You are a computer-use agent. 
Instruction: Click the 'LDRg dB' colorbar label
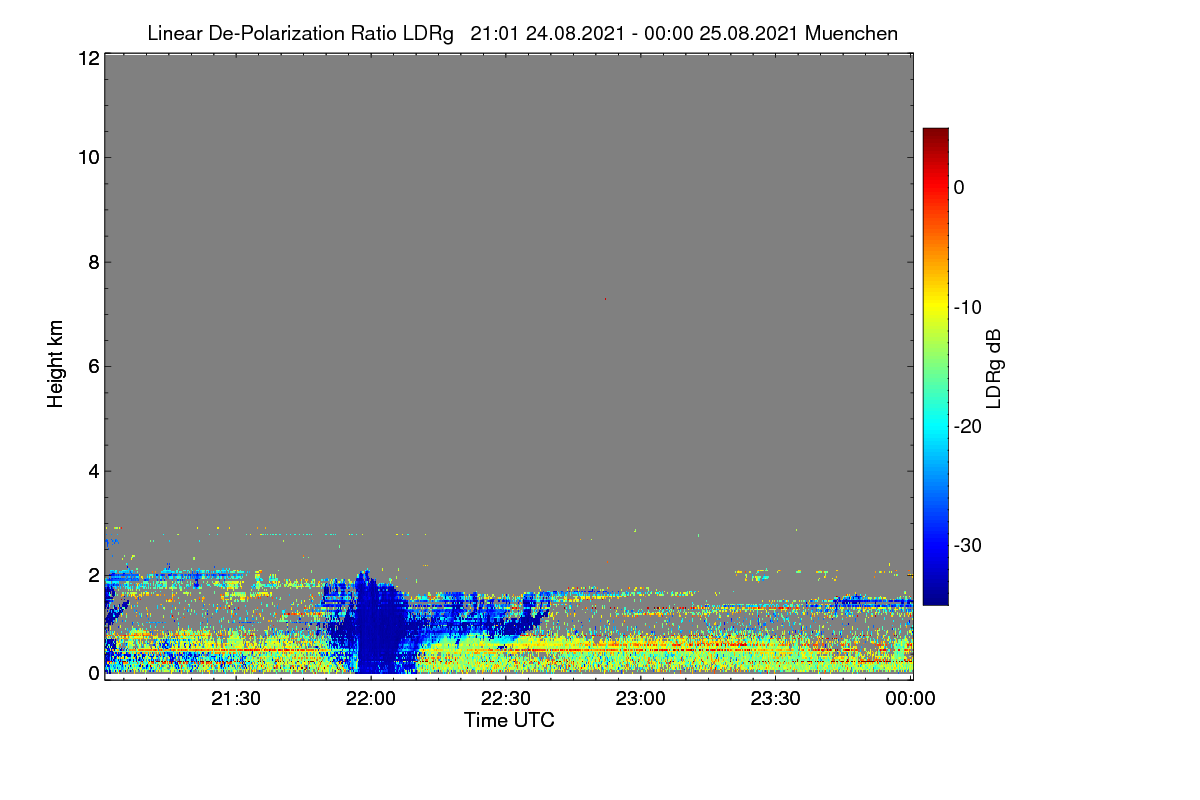(x=994, y=367)
